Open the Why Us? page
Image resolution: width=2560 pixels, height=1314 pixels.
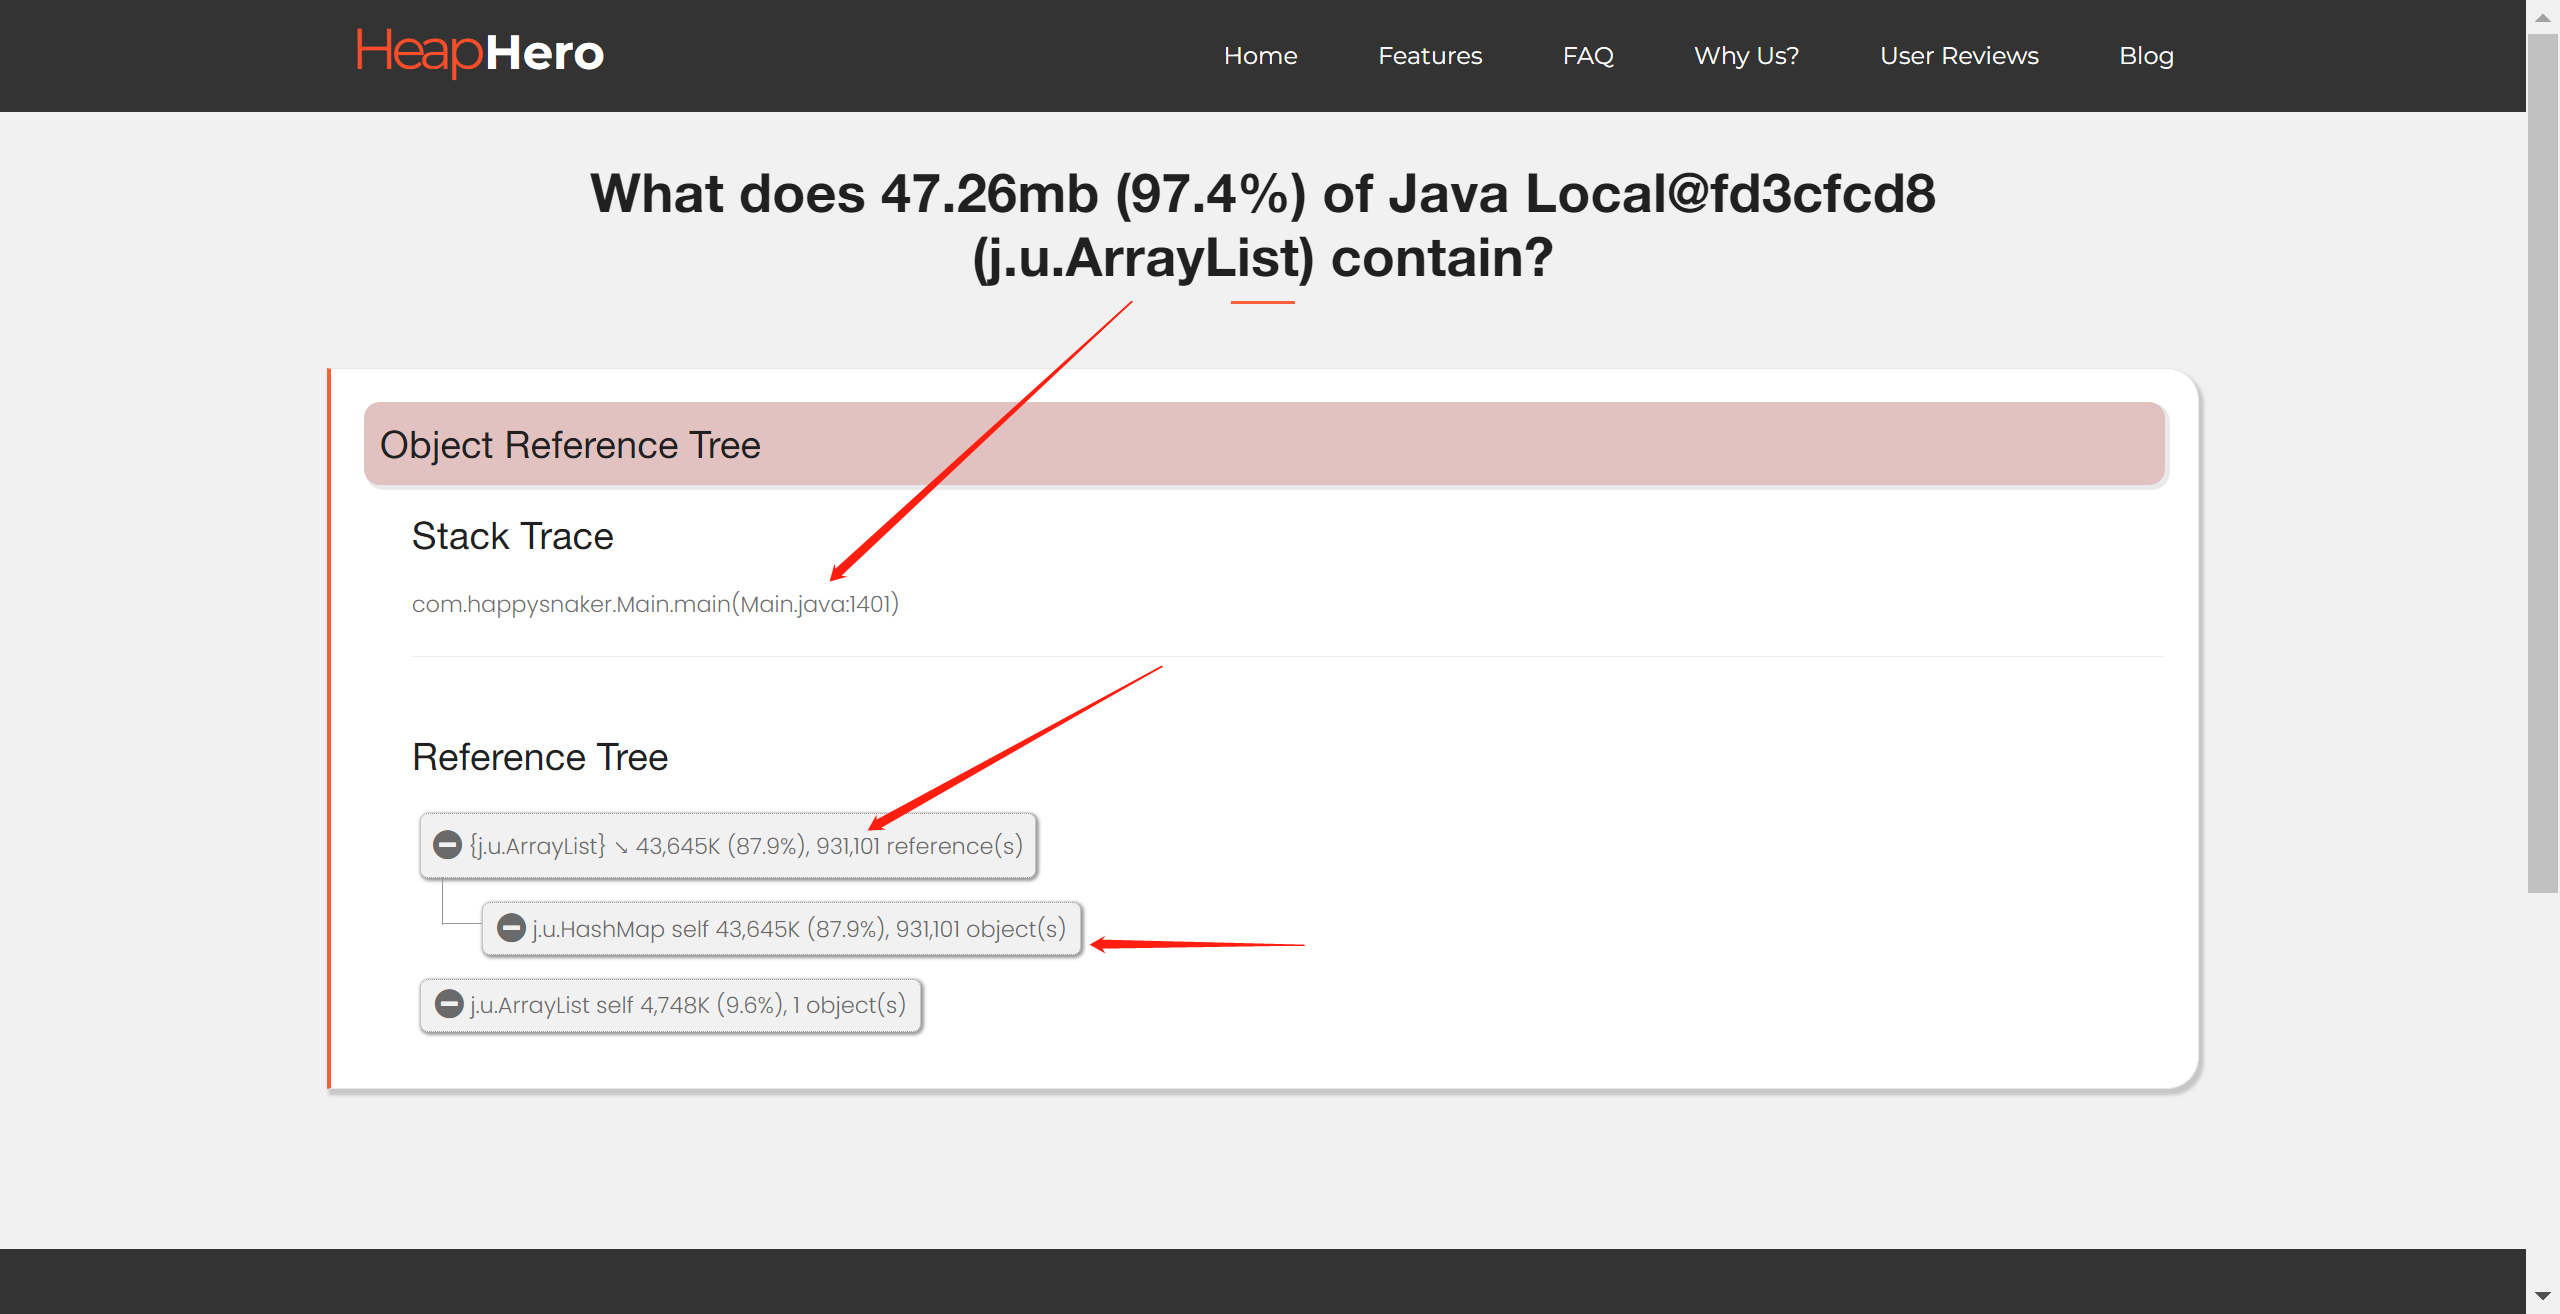(1746, 56)
